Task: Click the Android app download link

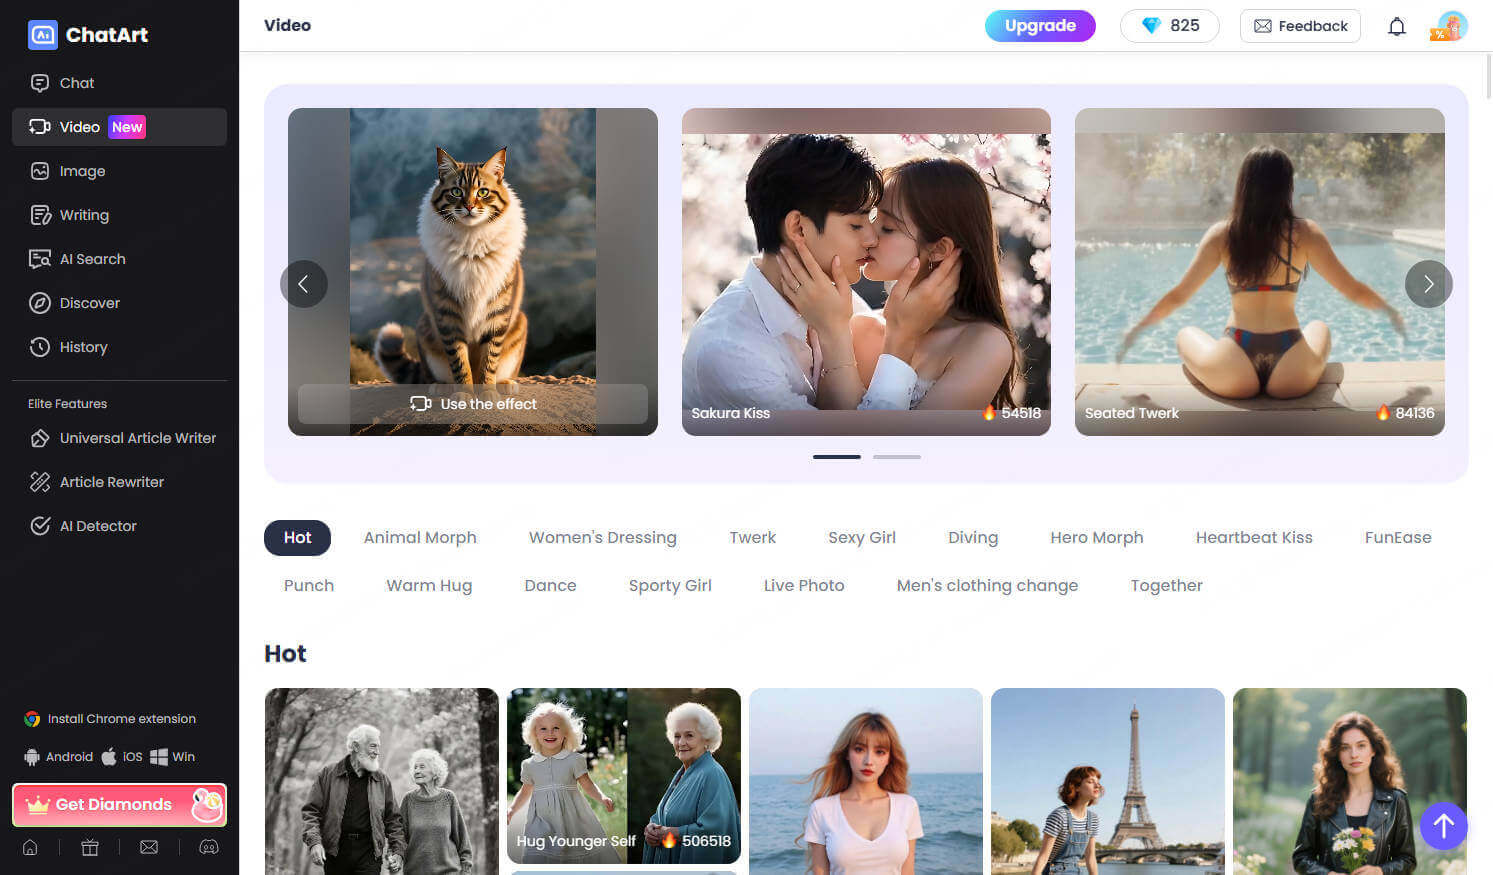Action: 58,757
